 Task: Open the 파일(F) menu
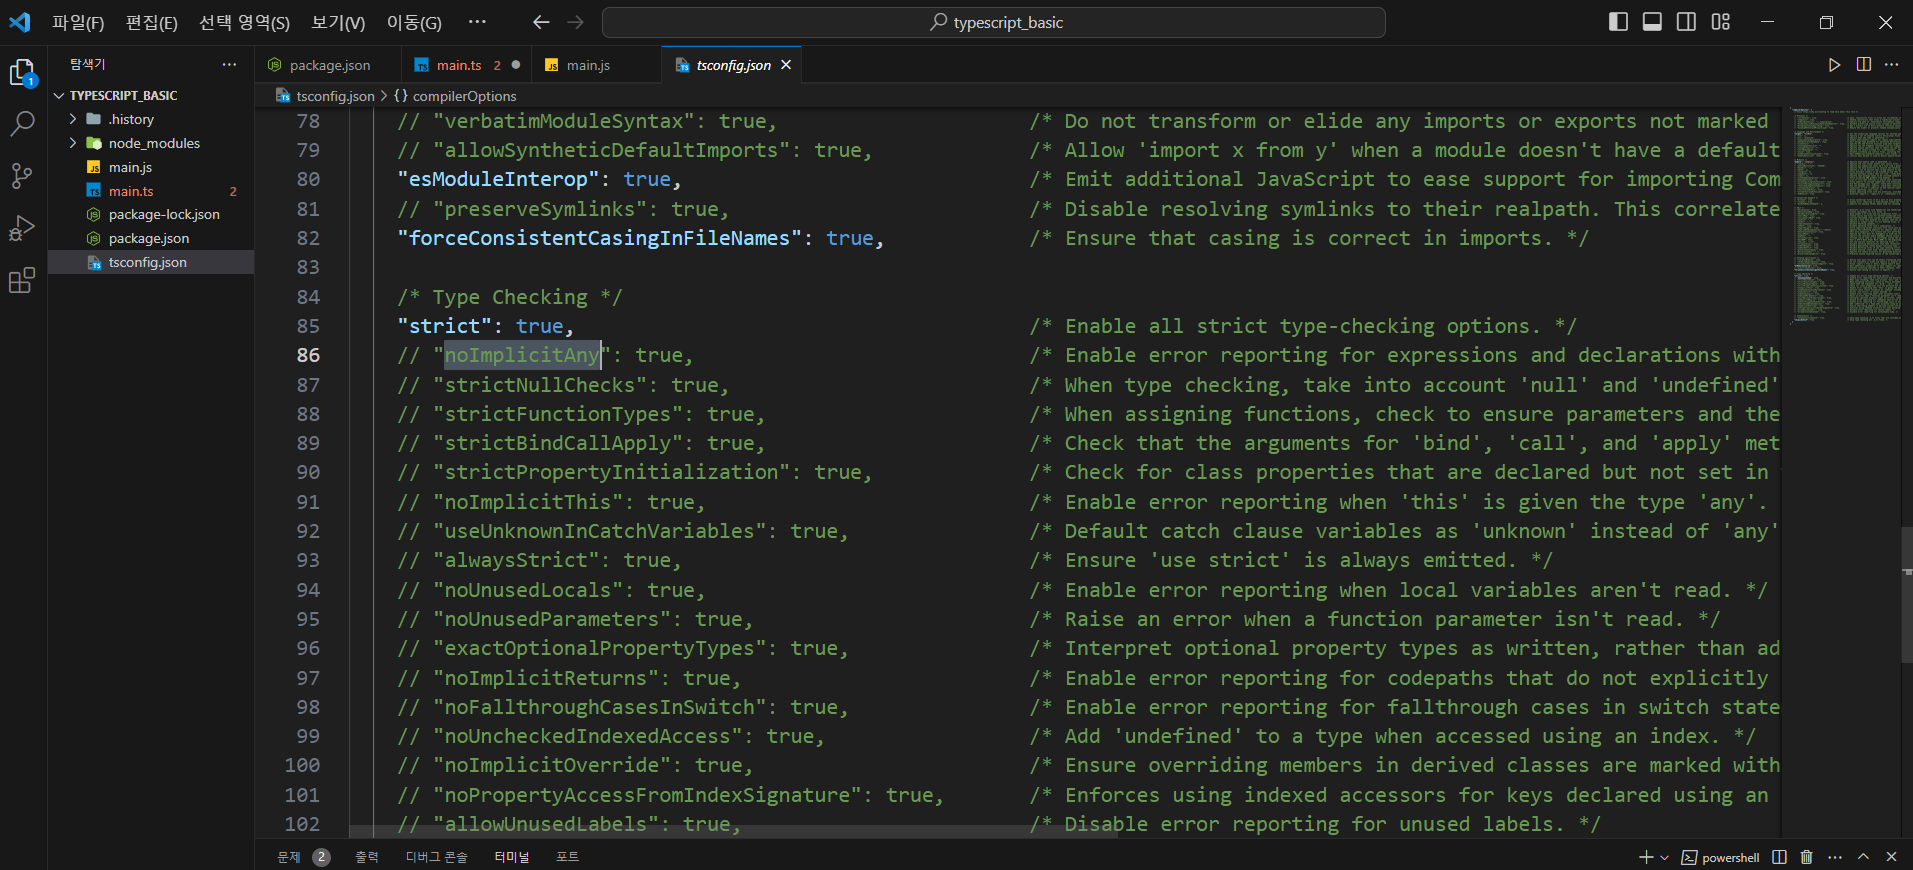coord(78,22)
